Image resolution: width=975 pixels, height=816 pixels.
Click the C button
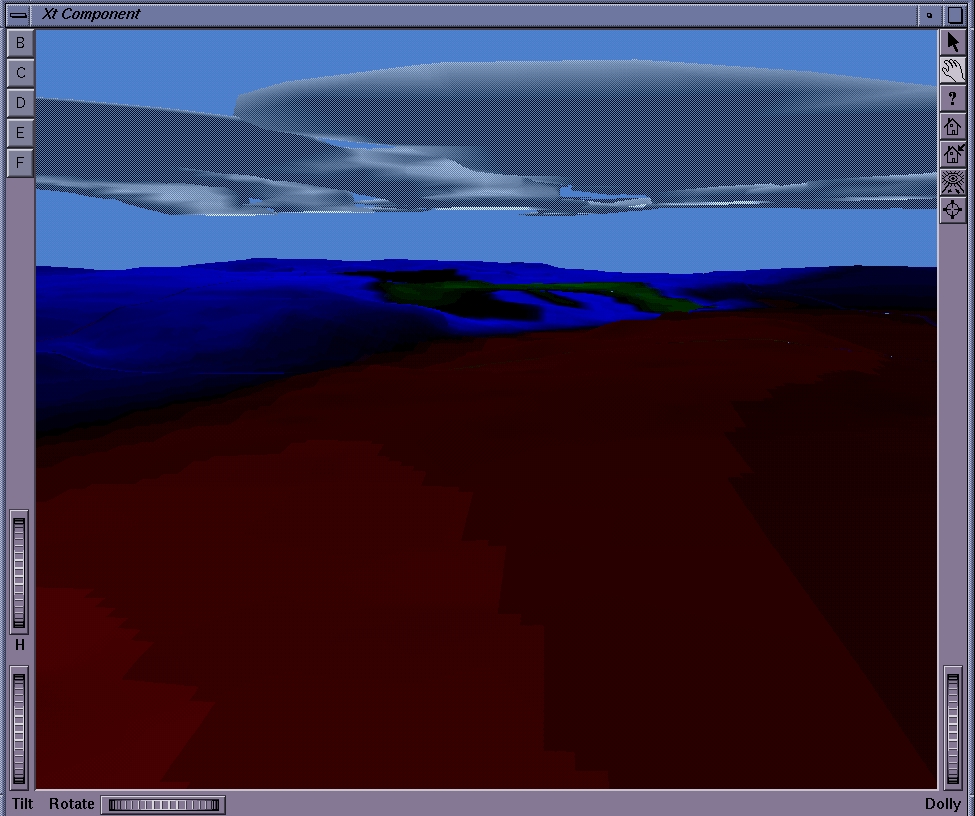point(21,73)
